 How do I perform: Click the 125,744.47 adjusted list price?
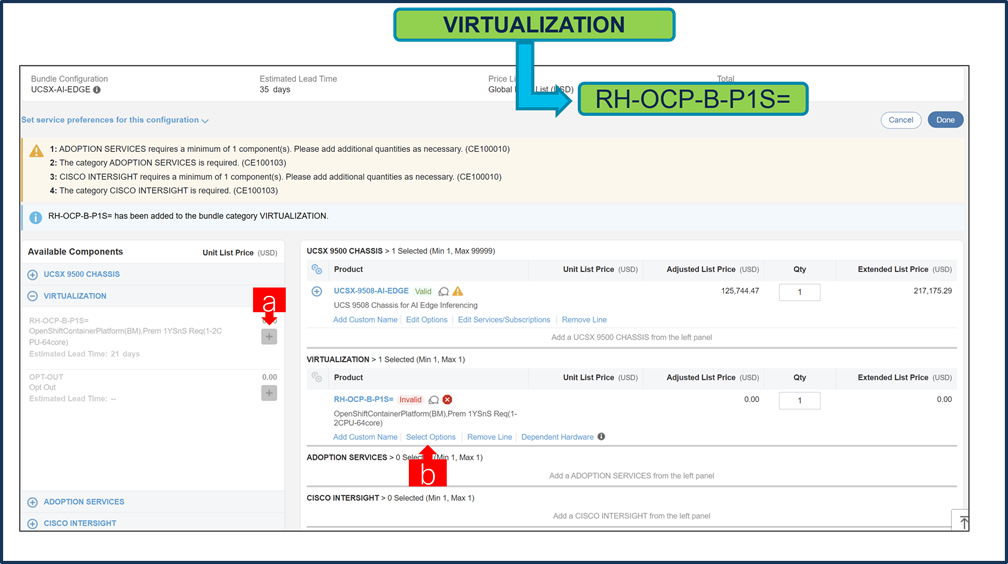click(740, 291)
